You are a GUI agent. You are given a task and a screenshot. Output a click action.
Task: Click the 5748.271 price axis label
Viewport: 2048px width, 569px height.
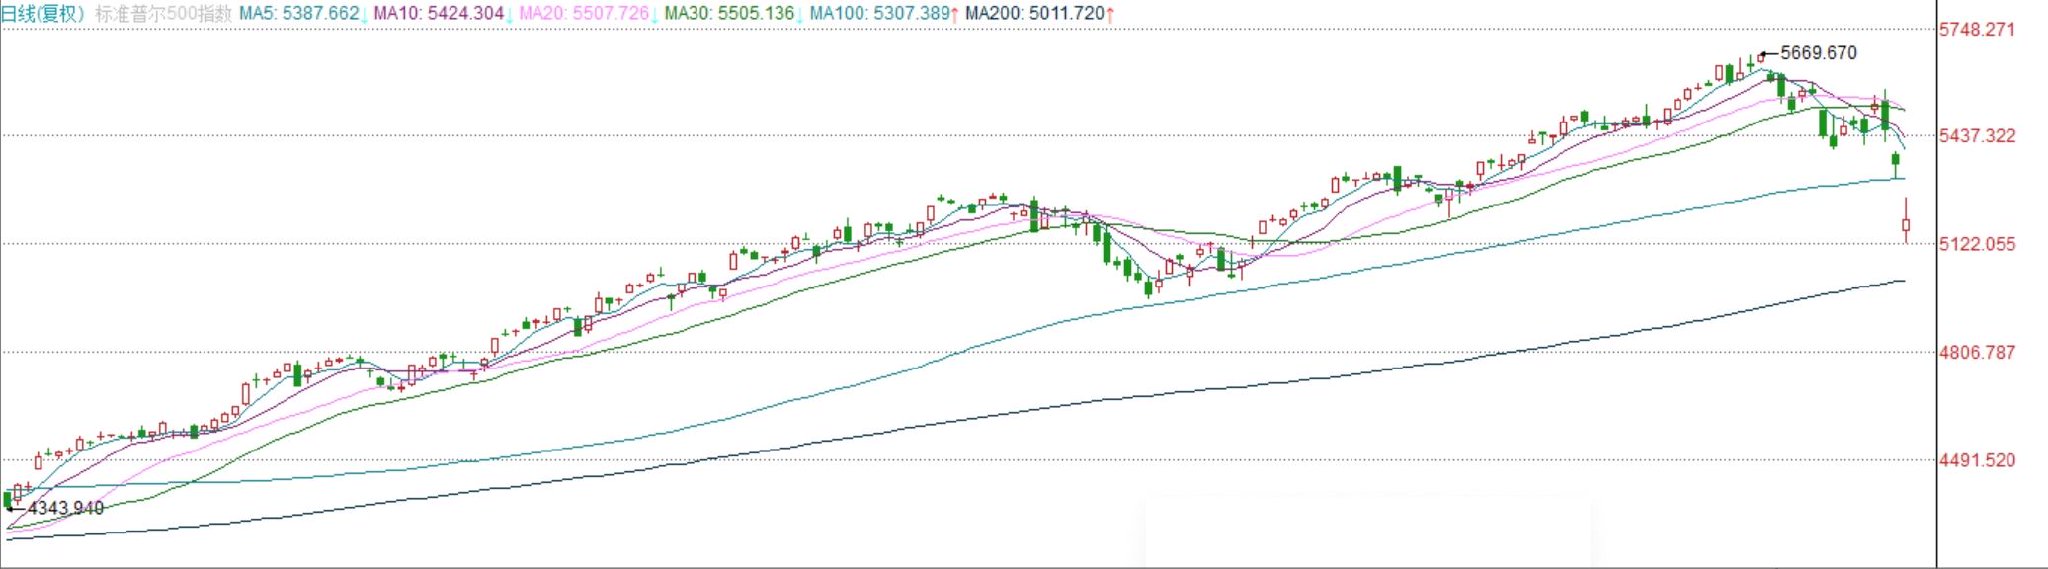coord(1976,30)
